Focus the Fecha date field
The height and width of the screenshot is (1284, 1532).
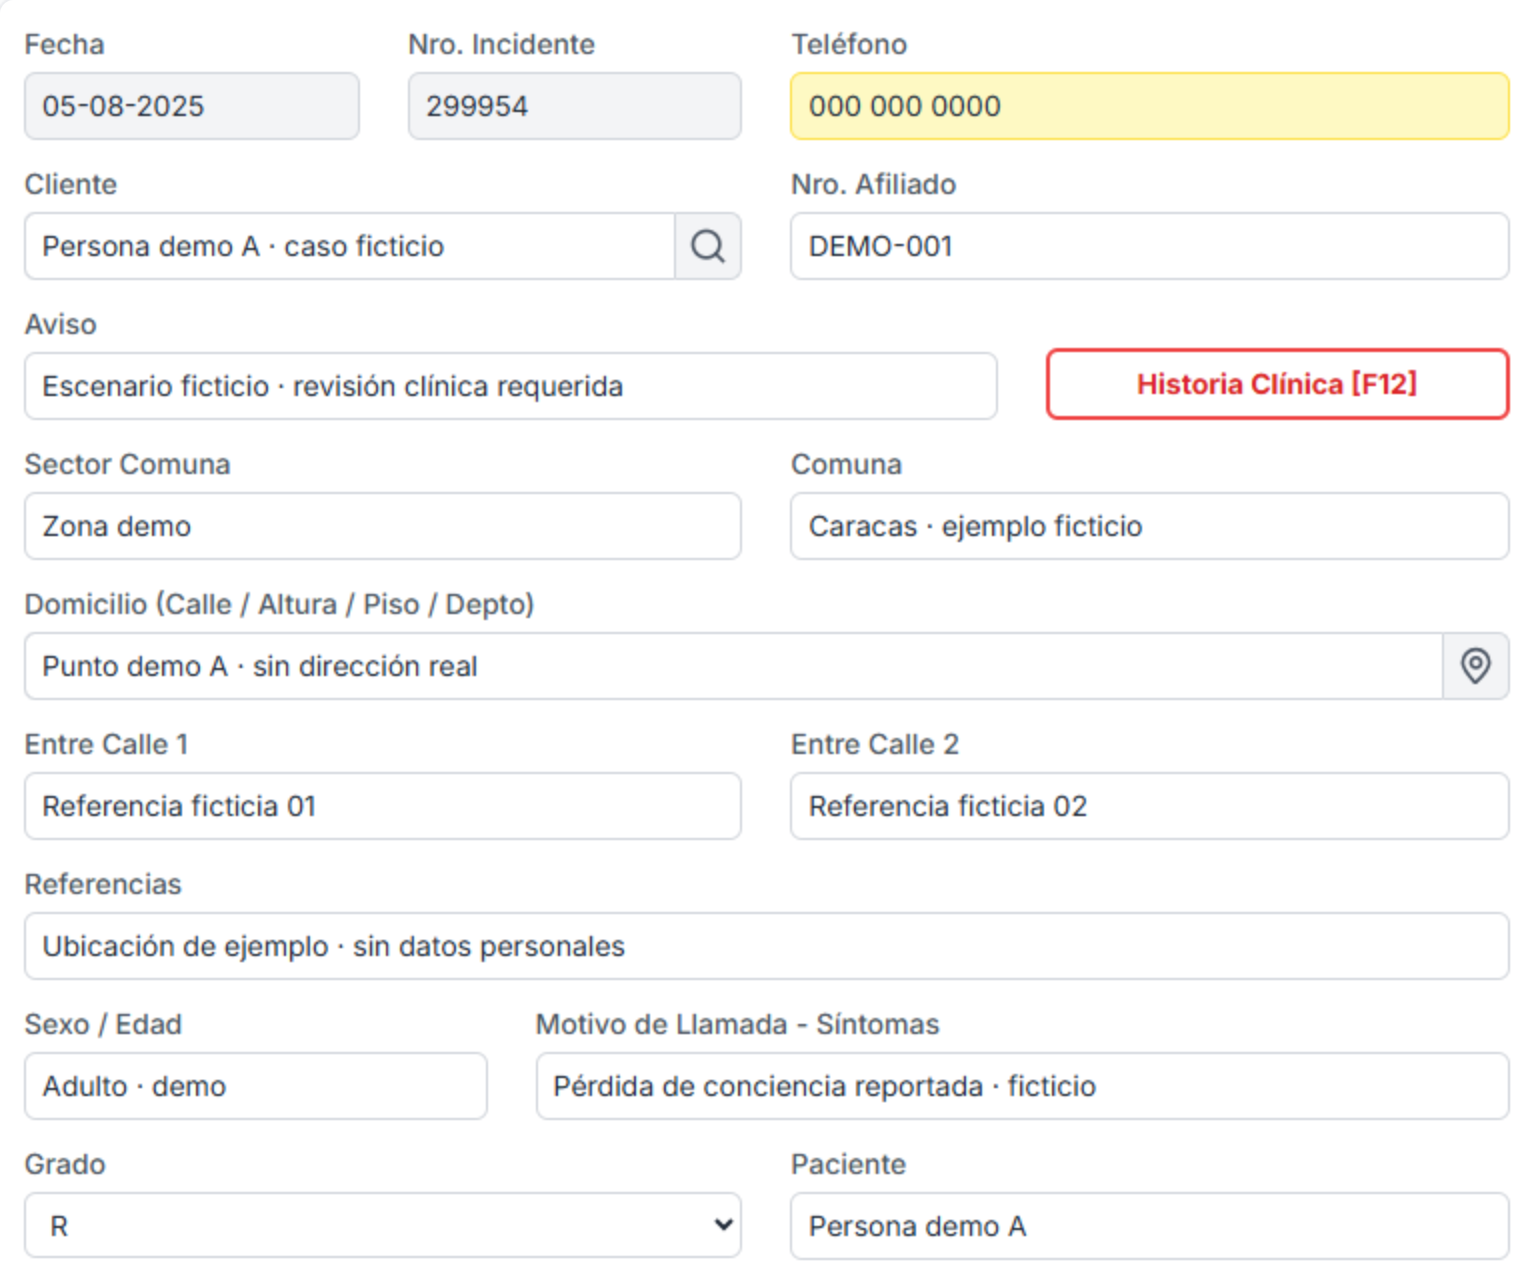coord(192,106)
